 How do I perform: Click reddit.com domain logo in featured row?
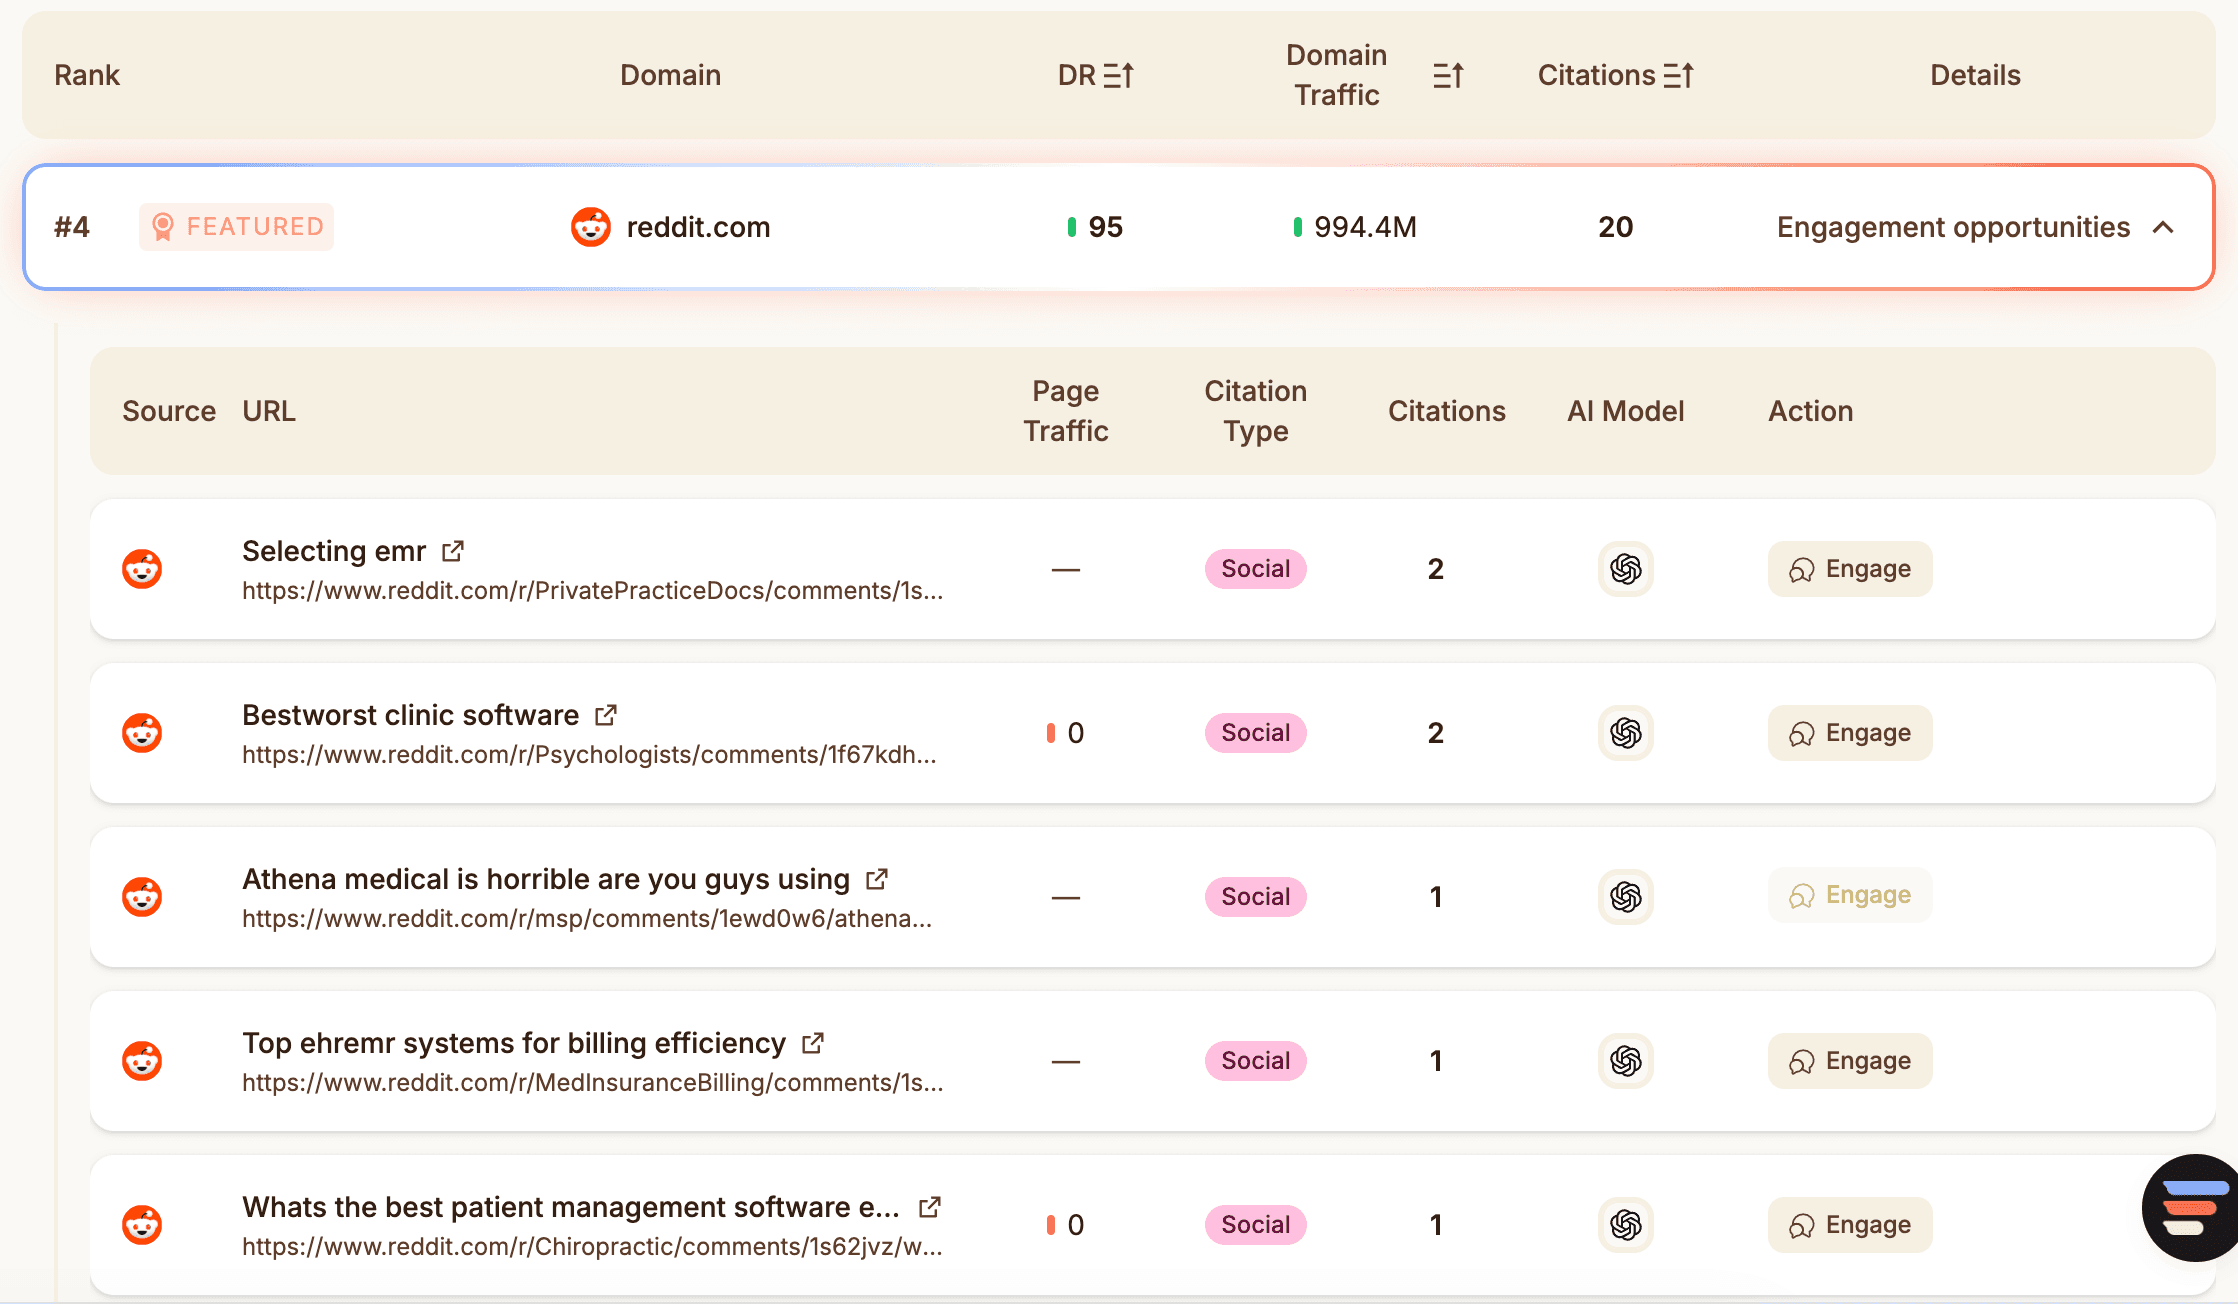(x=591, y=227)
